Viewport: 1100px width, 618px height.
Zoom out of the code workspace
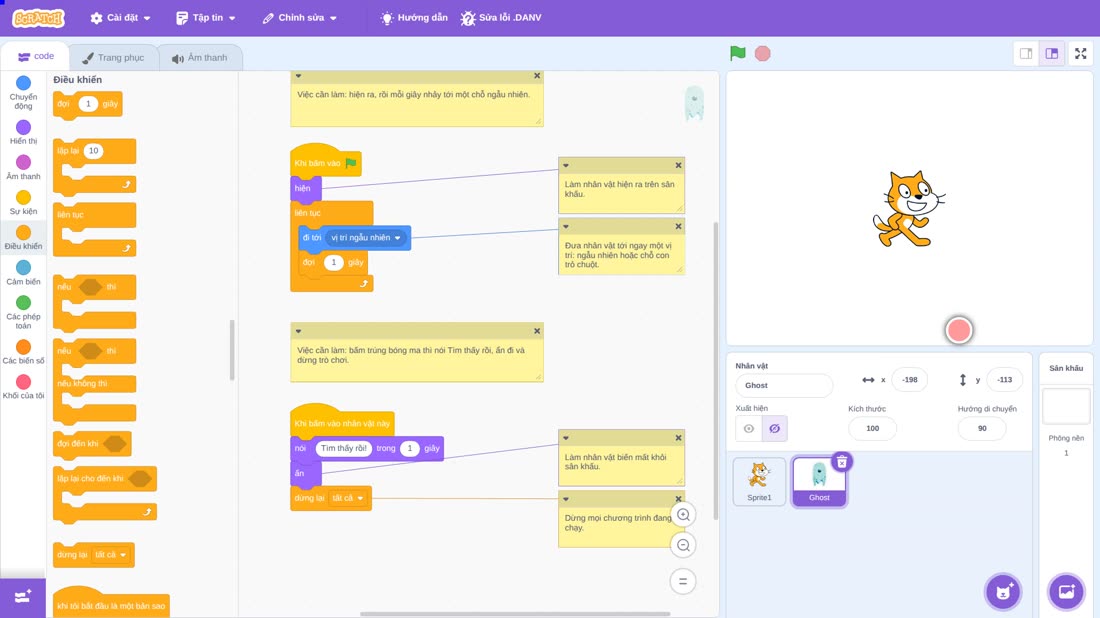(x=683, y=545)
